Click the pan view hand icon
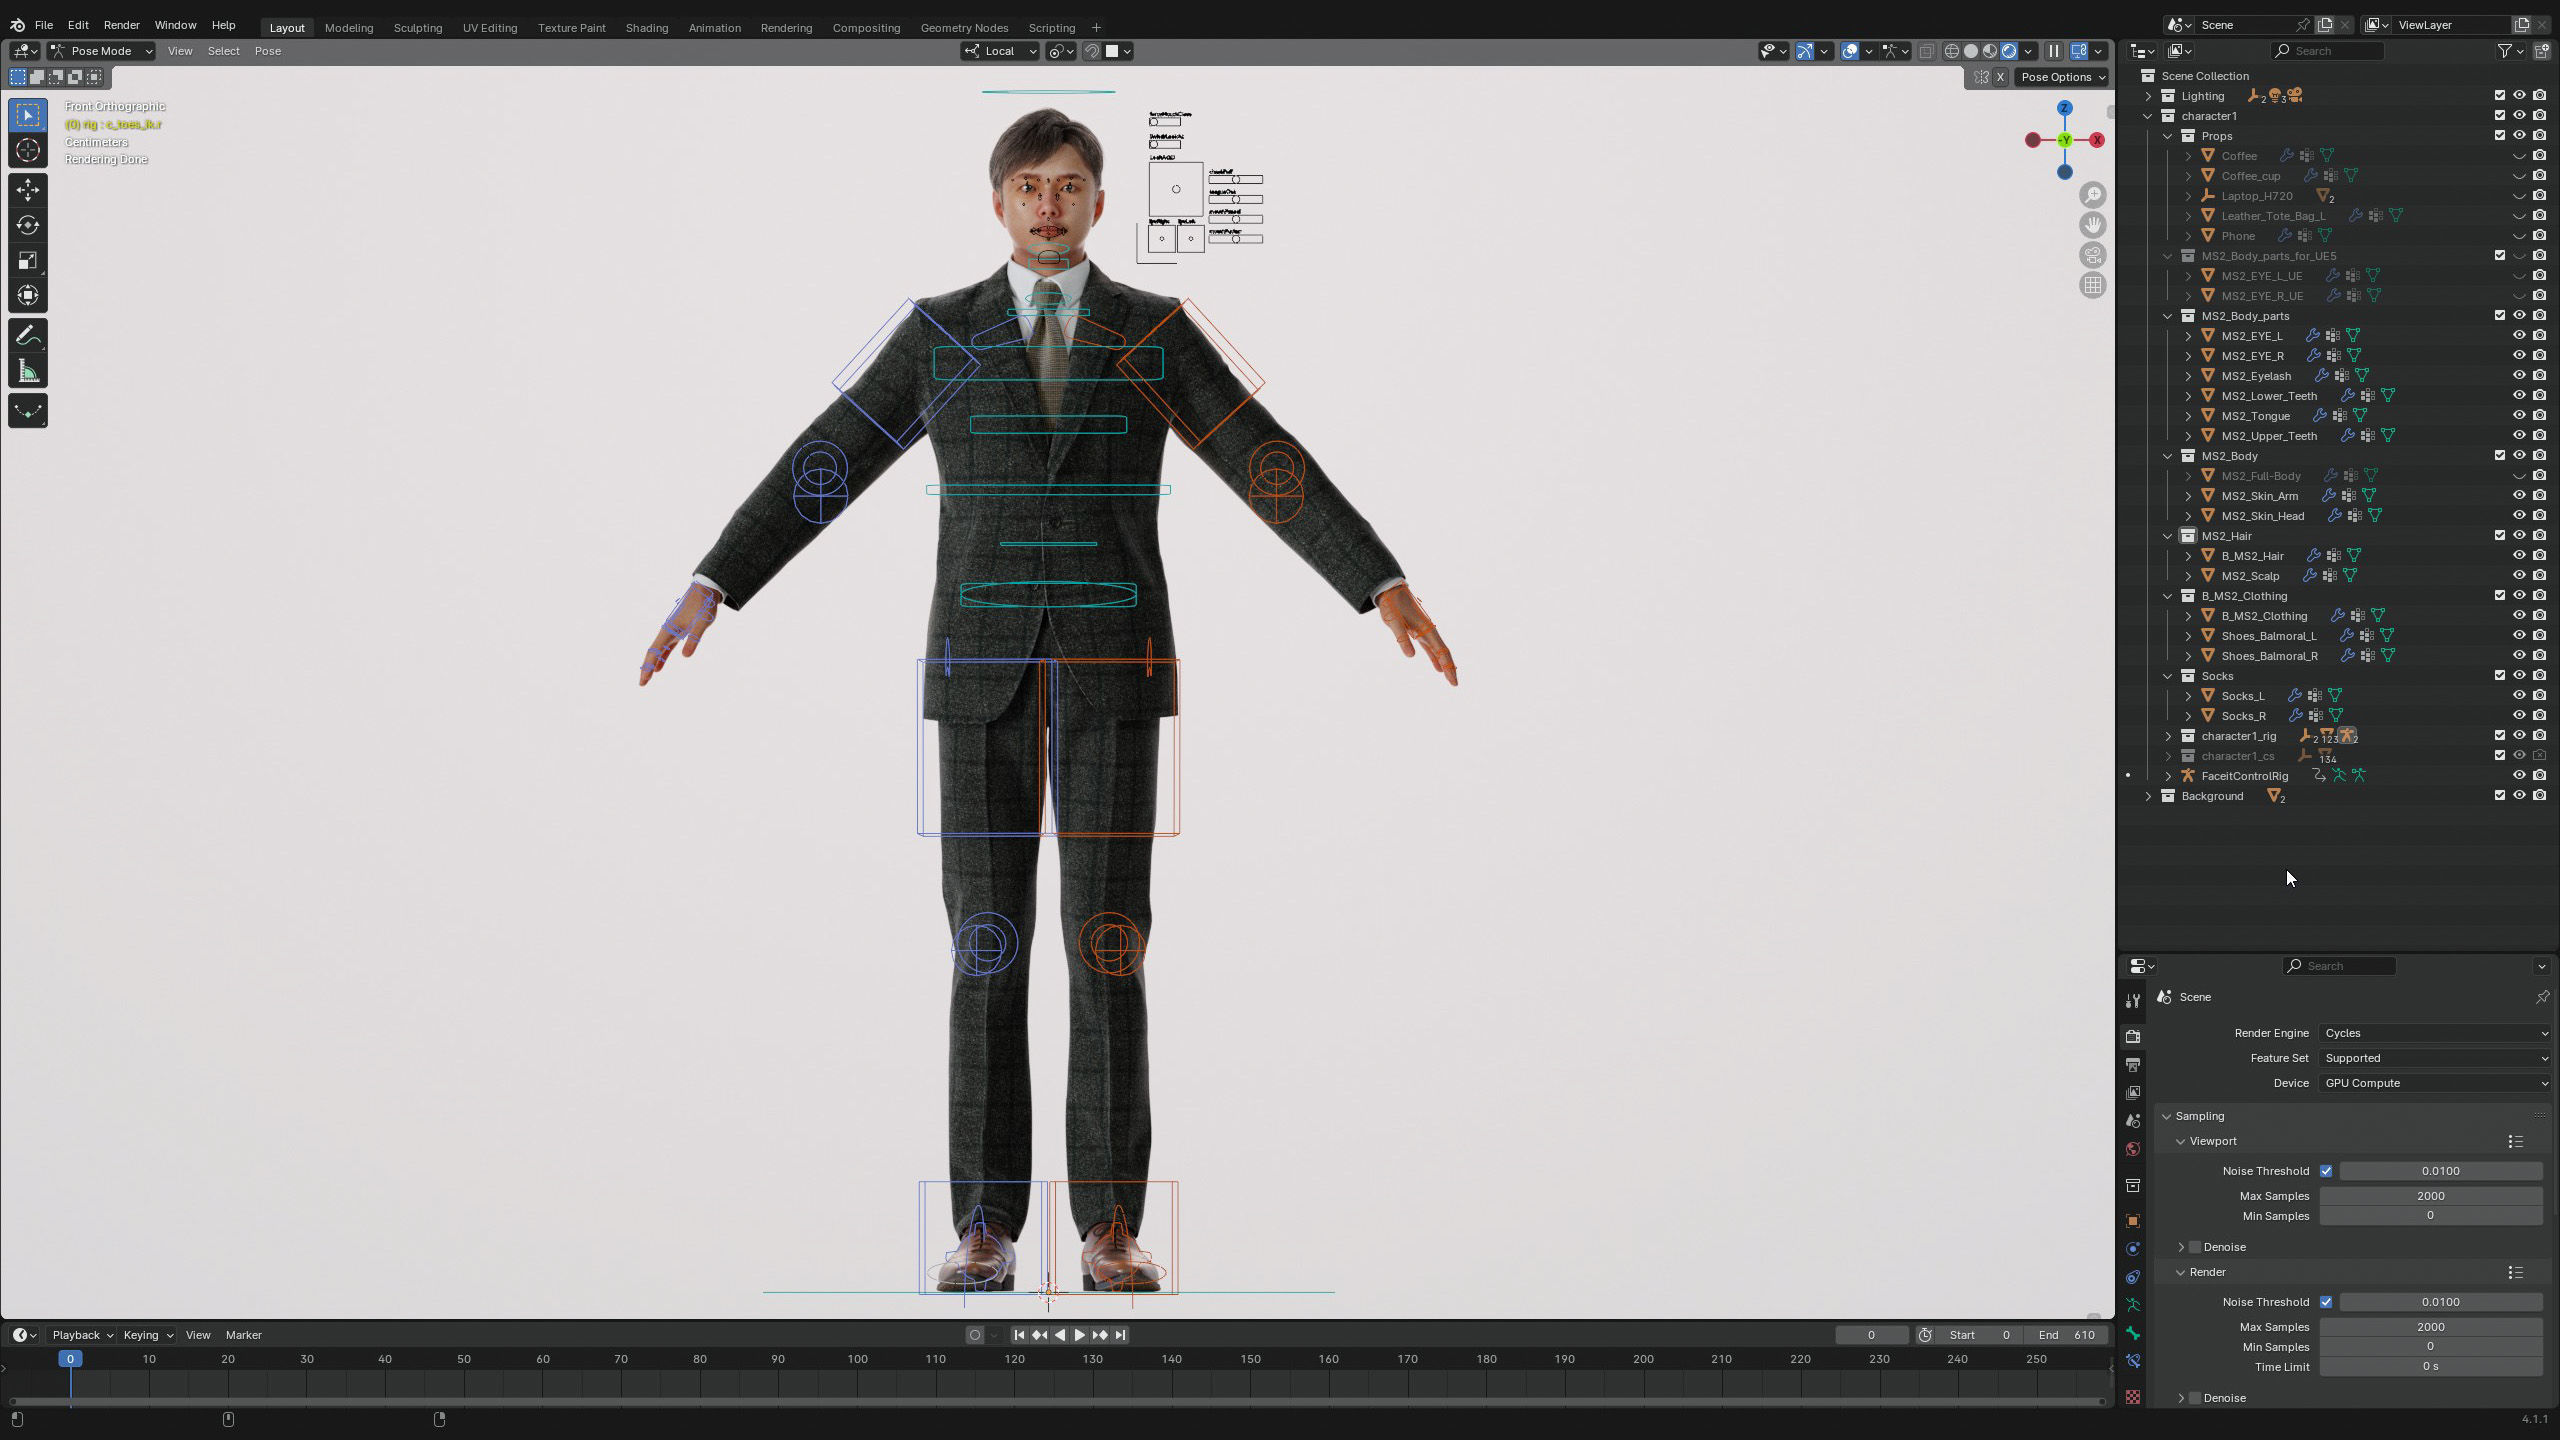The height and width of the screenshot is (1440, 2560). pyautogui.click(x=2093, y=225)
